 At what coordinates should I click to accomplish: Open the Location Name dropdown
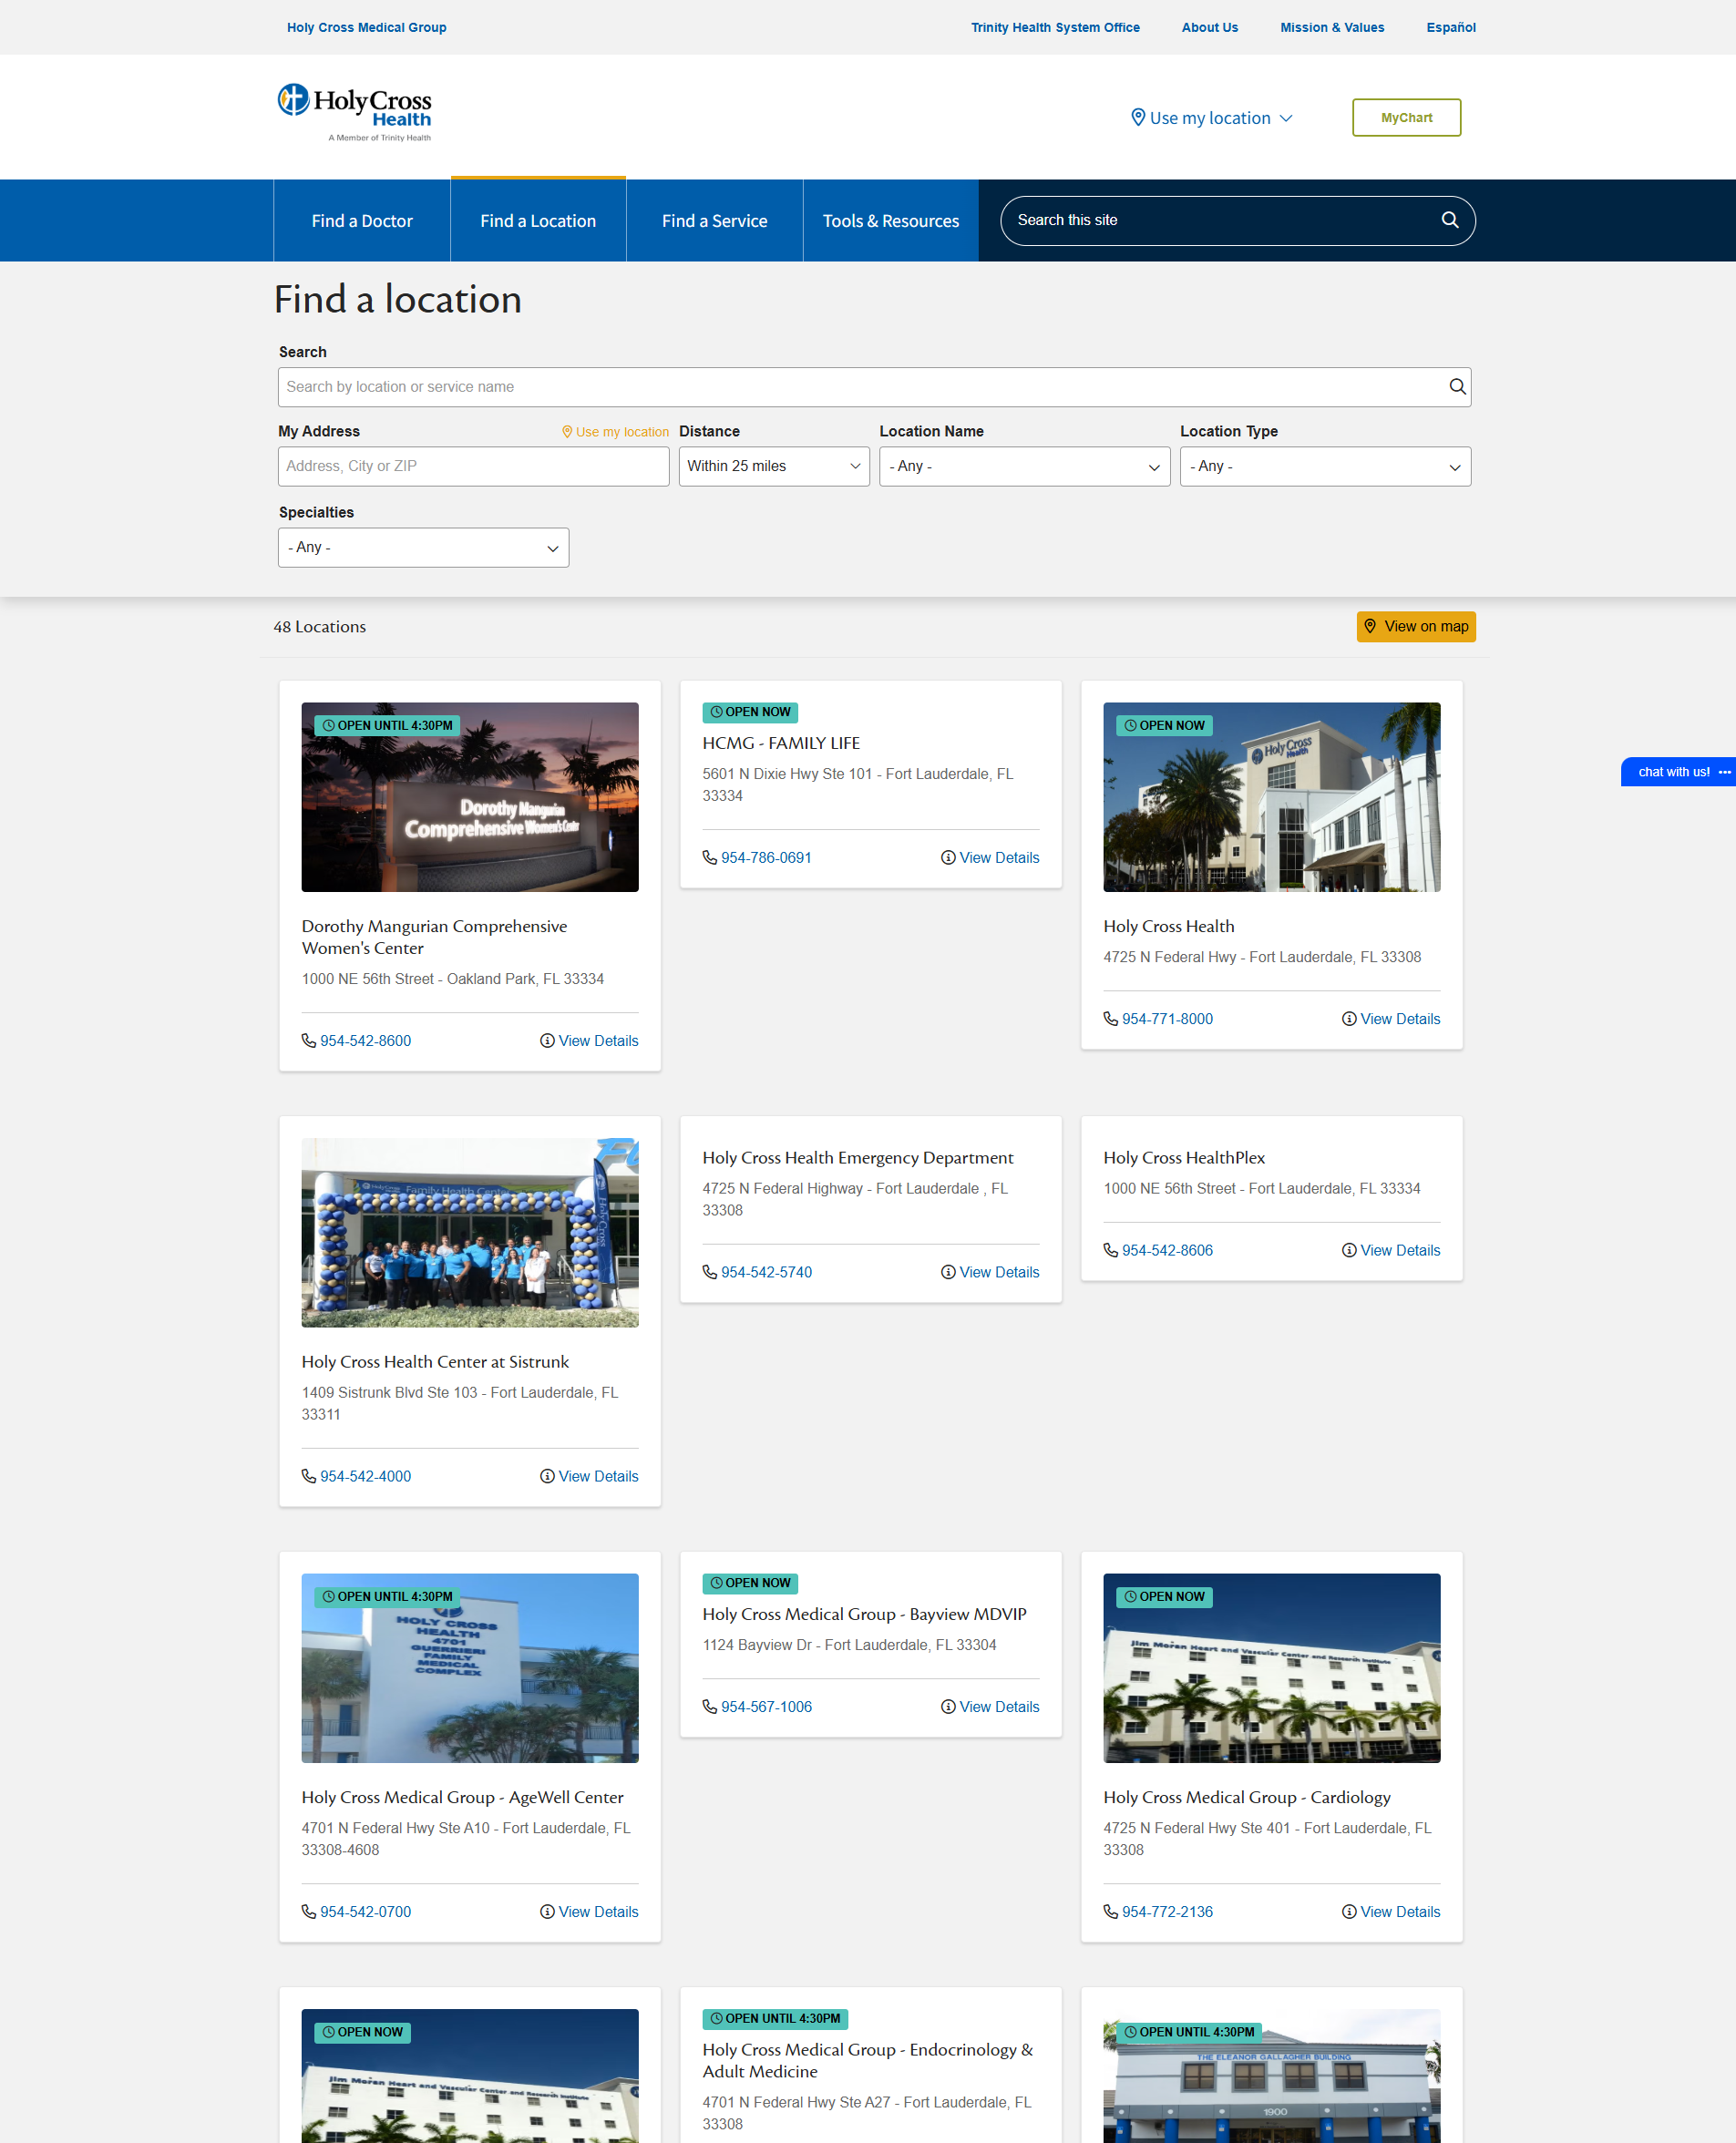click(1024, 467)
